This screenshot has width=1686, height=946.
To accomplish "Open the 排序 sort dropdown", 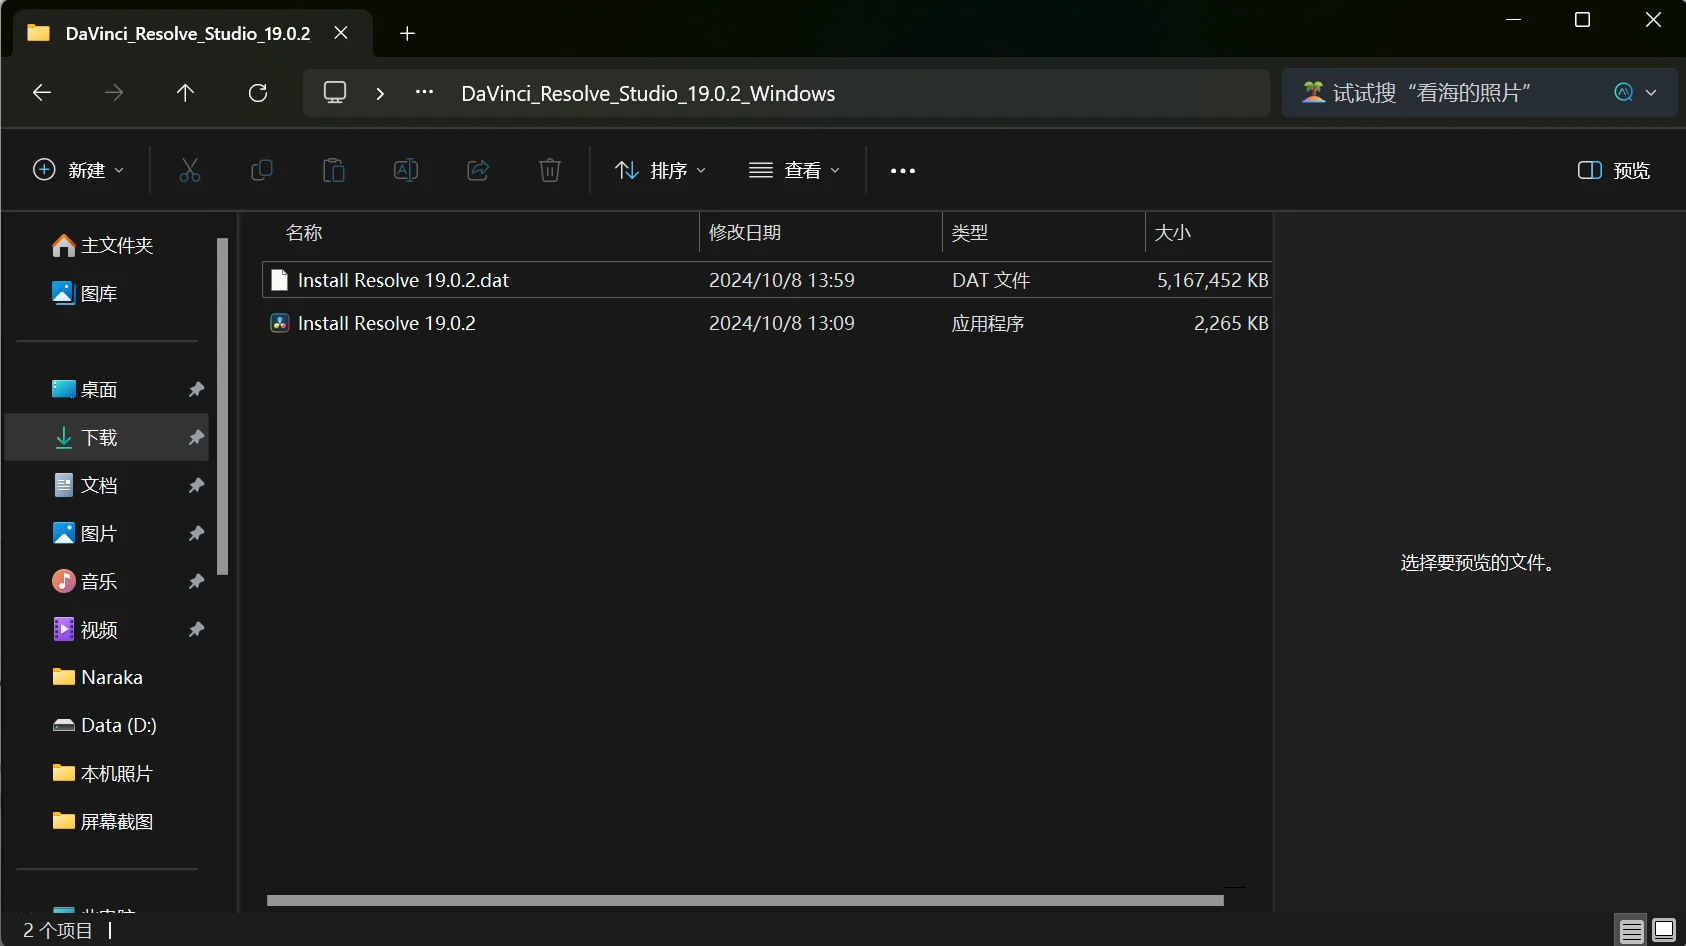I will [661, 170].
